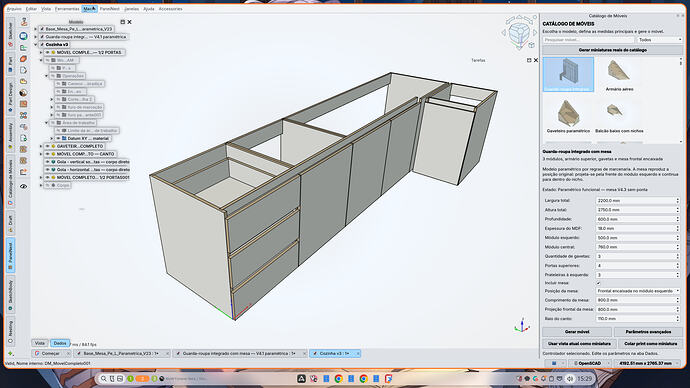Toggle visibility of Gola - horizontal item
Image resolution: width=690 pixels, height=388 pixels.
47,169
